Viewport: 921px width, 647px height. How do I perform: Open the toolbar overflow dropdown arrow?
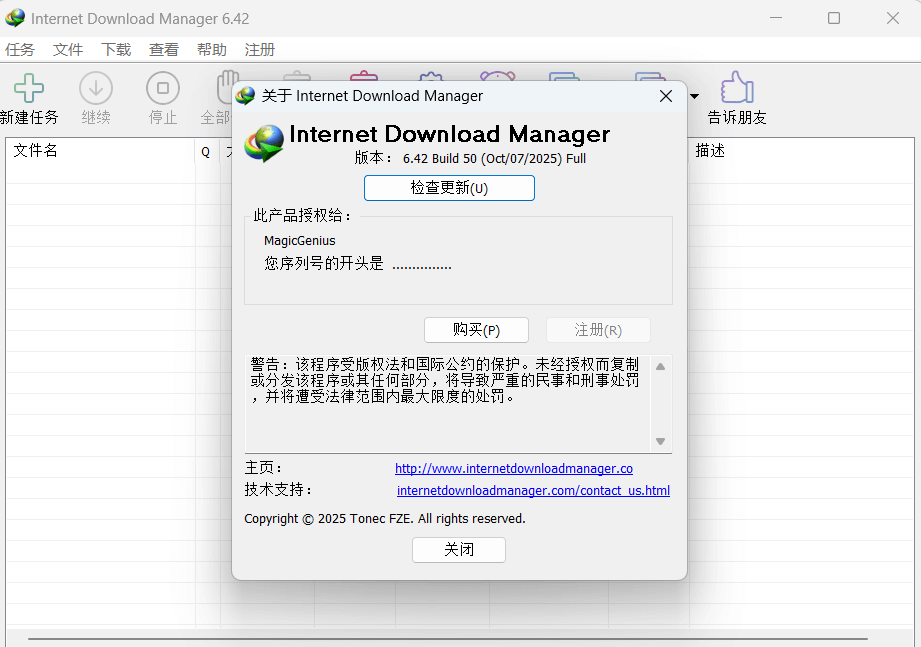coord(693,96)
